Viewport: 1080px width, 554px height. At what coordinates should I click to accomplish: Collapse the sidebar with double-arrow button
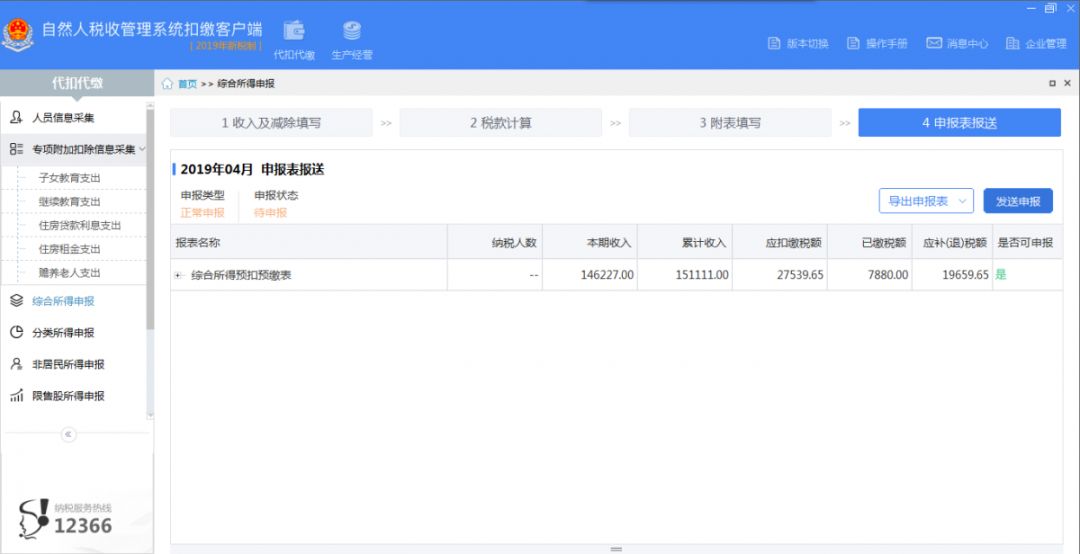pos(68,434)
